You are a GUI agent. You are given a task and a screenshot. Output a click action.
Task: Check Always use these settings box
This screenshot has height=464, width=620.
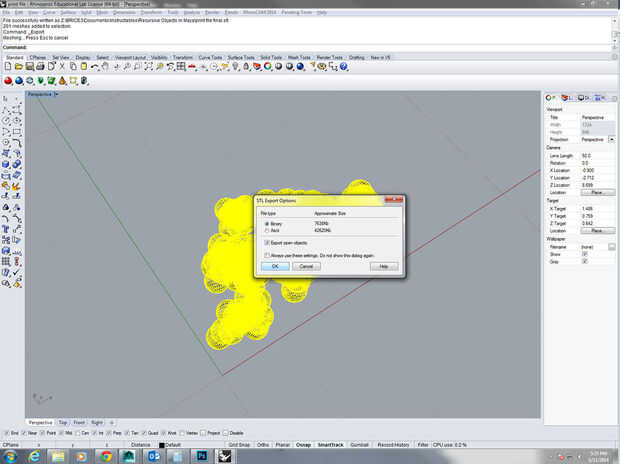click(x=267, y=256)
